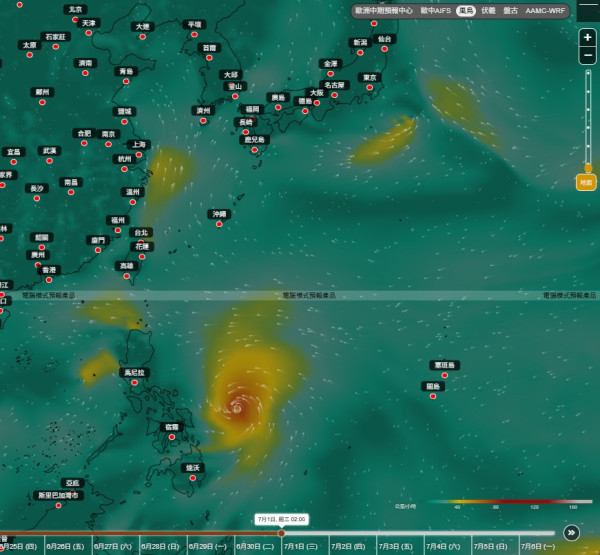
Task: Zoom out the map with minus button
Action: click(587, 55)
